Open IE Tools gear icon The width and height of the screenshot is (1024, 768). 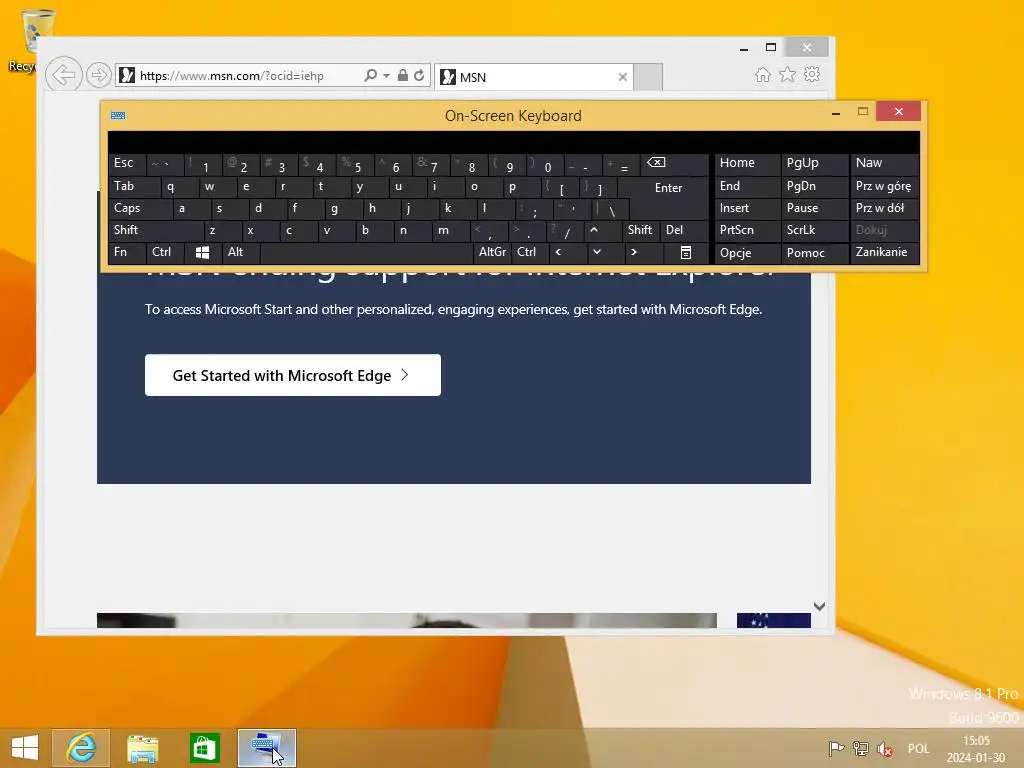pos(812,74)
